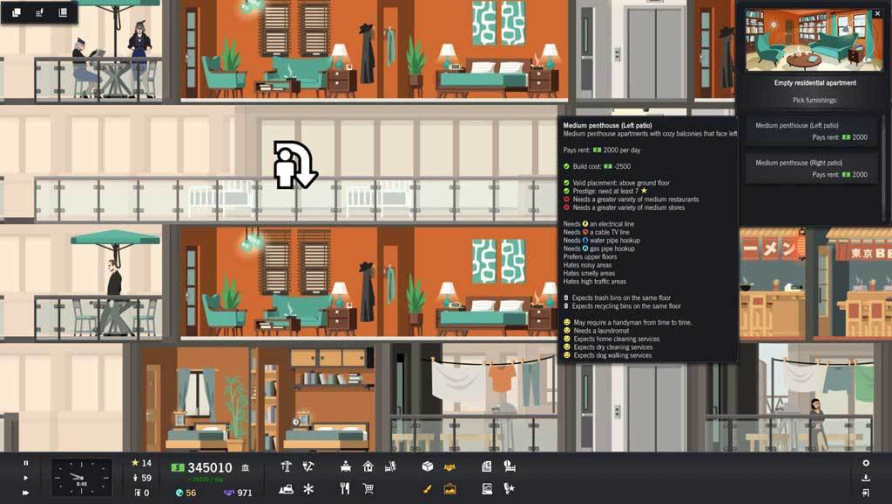Set game speed to normal play
The height and width of the screenshot is (504, 892).
click(x=26, y=478)
